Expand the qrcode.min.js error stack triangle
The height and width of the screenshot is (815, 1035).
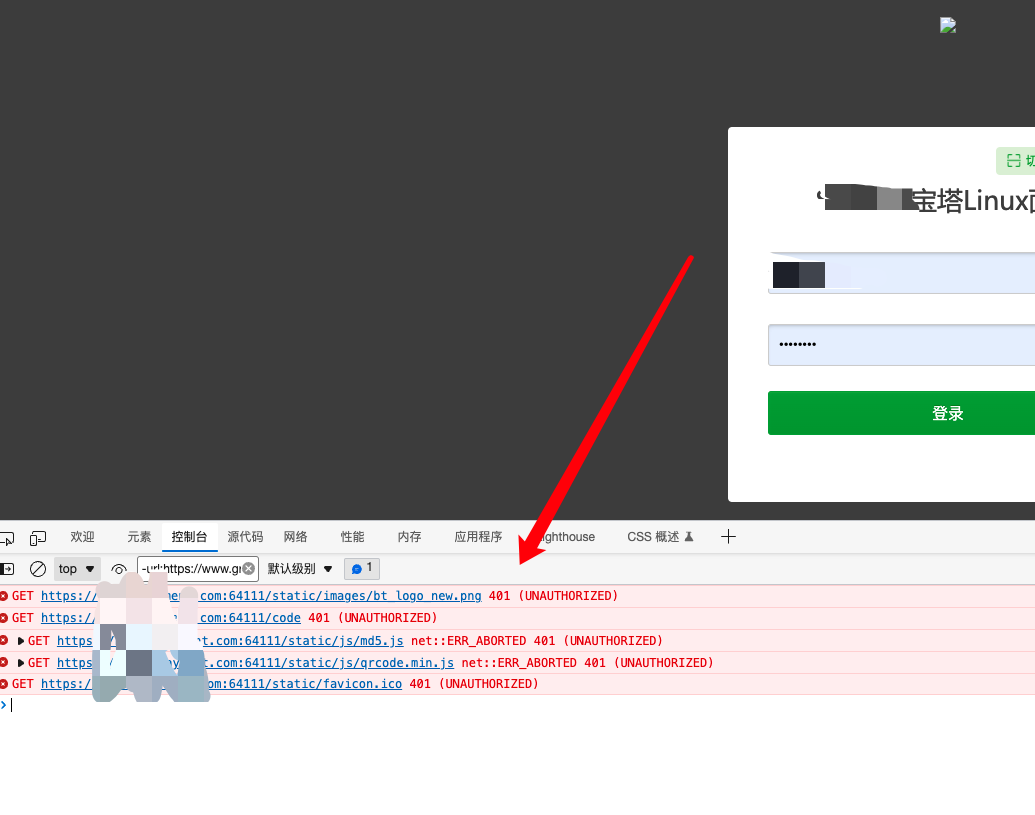pyautogui.click(x=20, y=663)
